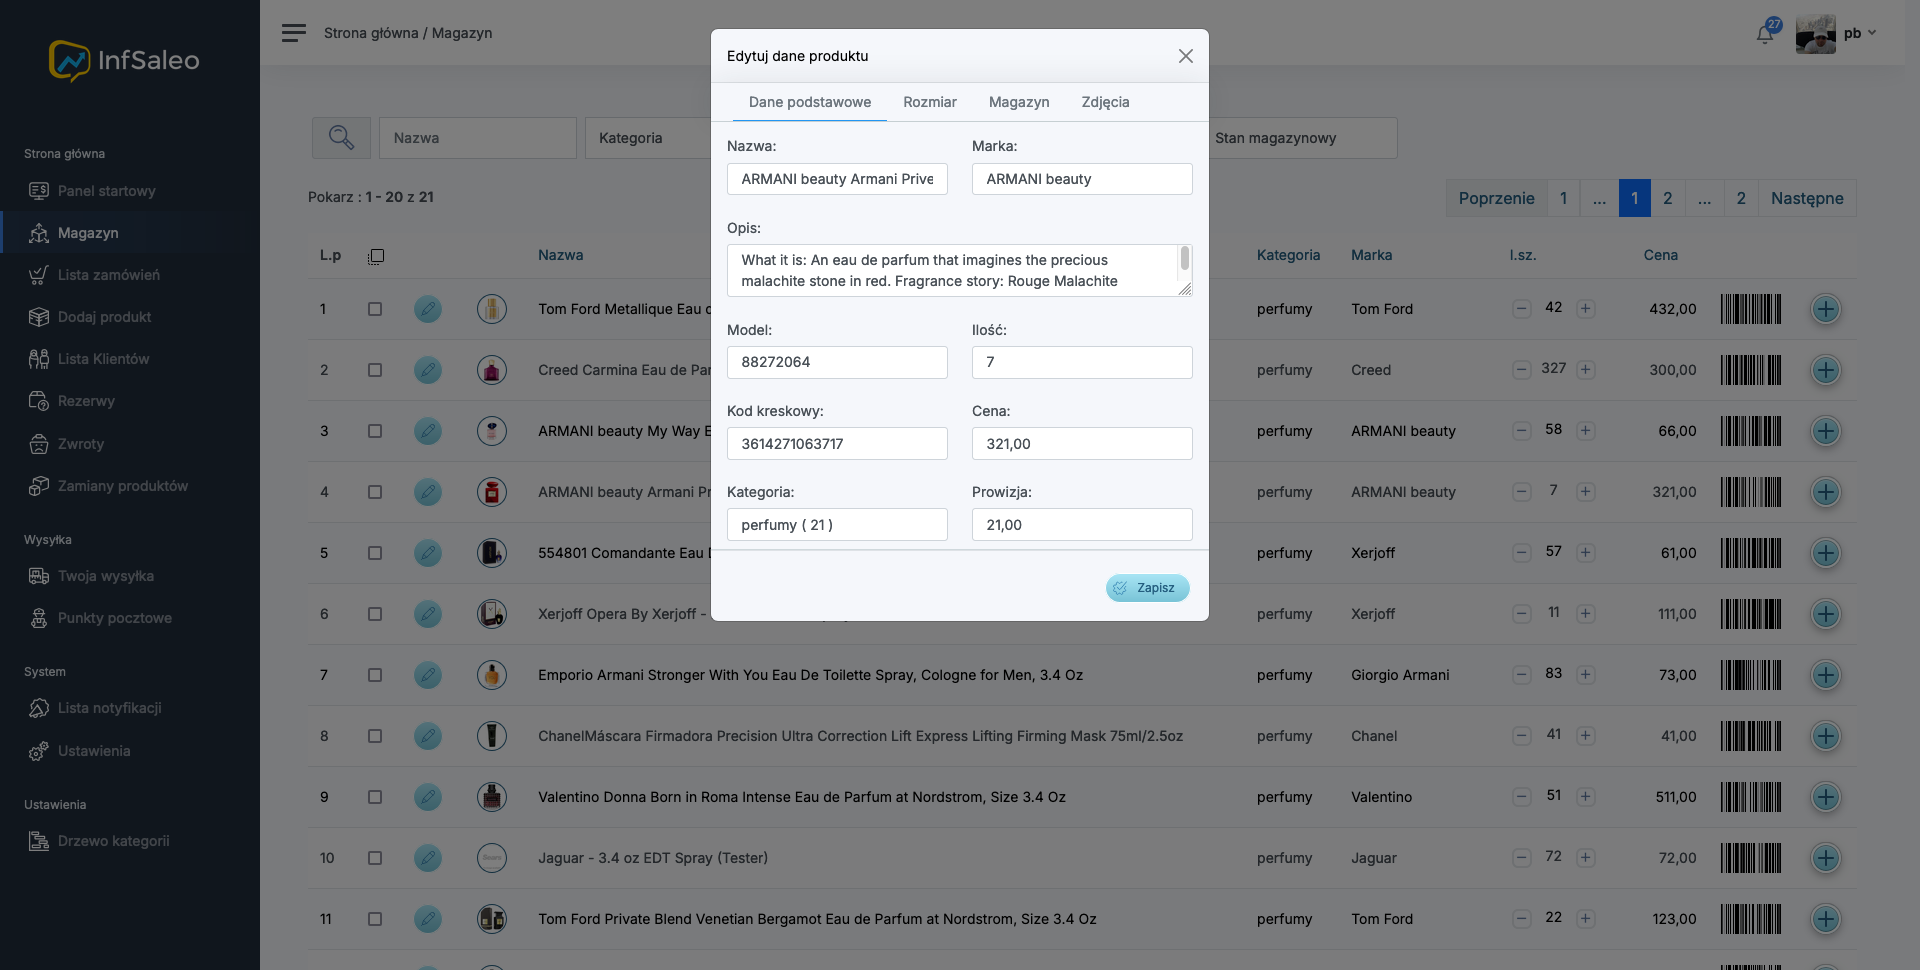Screen dimensions: 1920x970
Task: Switch to Zdjęcia tab
Action: coord(1105,102)
